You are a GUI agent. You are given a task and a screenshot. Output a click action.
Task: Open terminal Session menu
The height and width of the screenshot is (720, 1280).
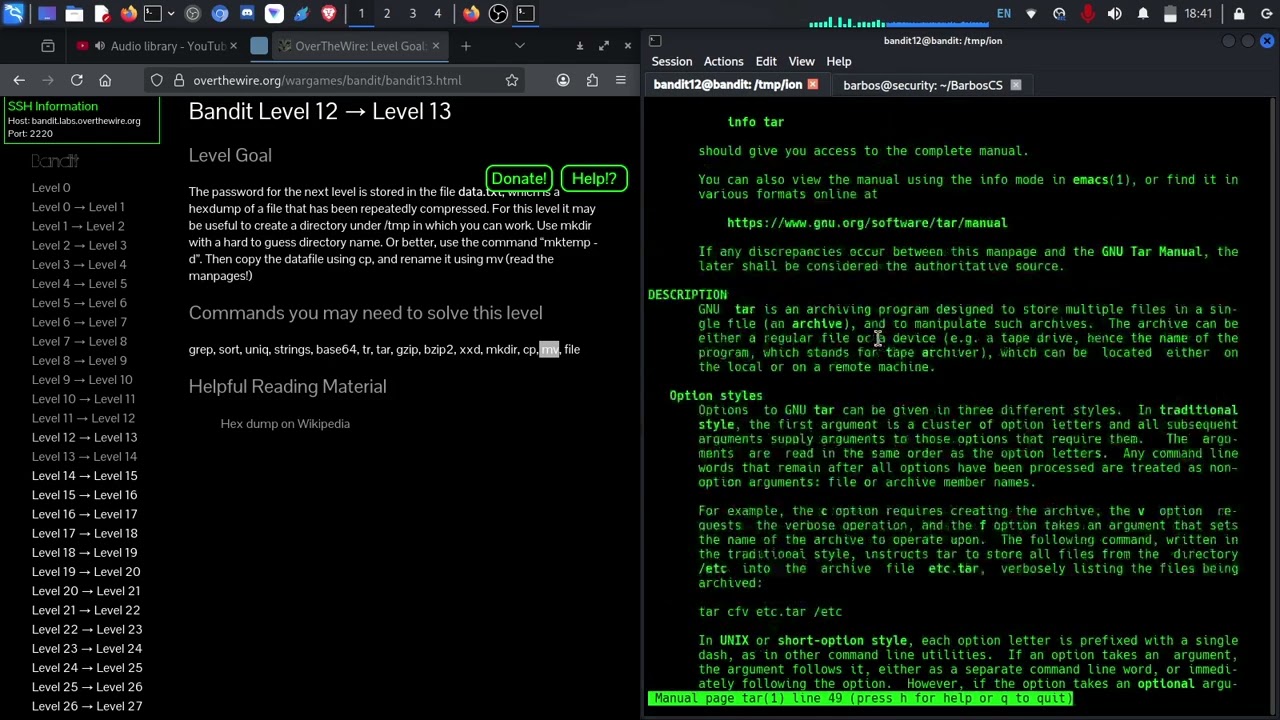[x=672, y=61]
